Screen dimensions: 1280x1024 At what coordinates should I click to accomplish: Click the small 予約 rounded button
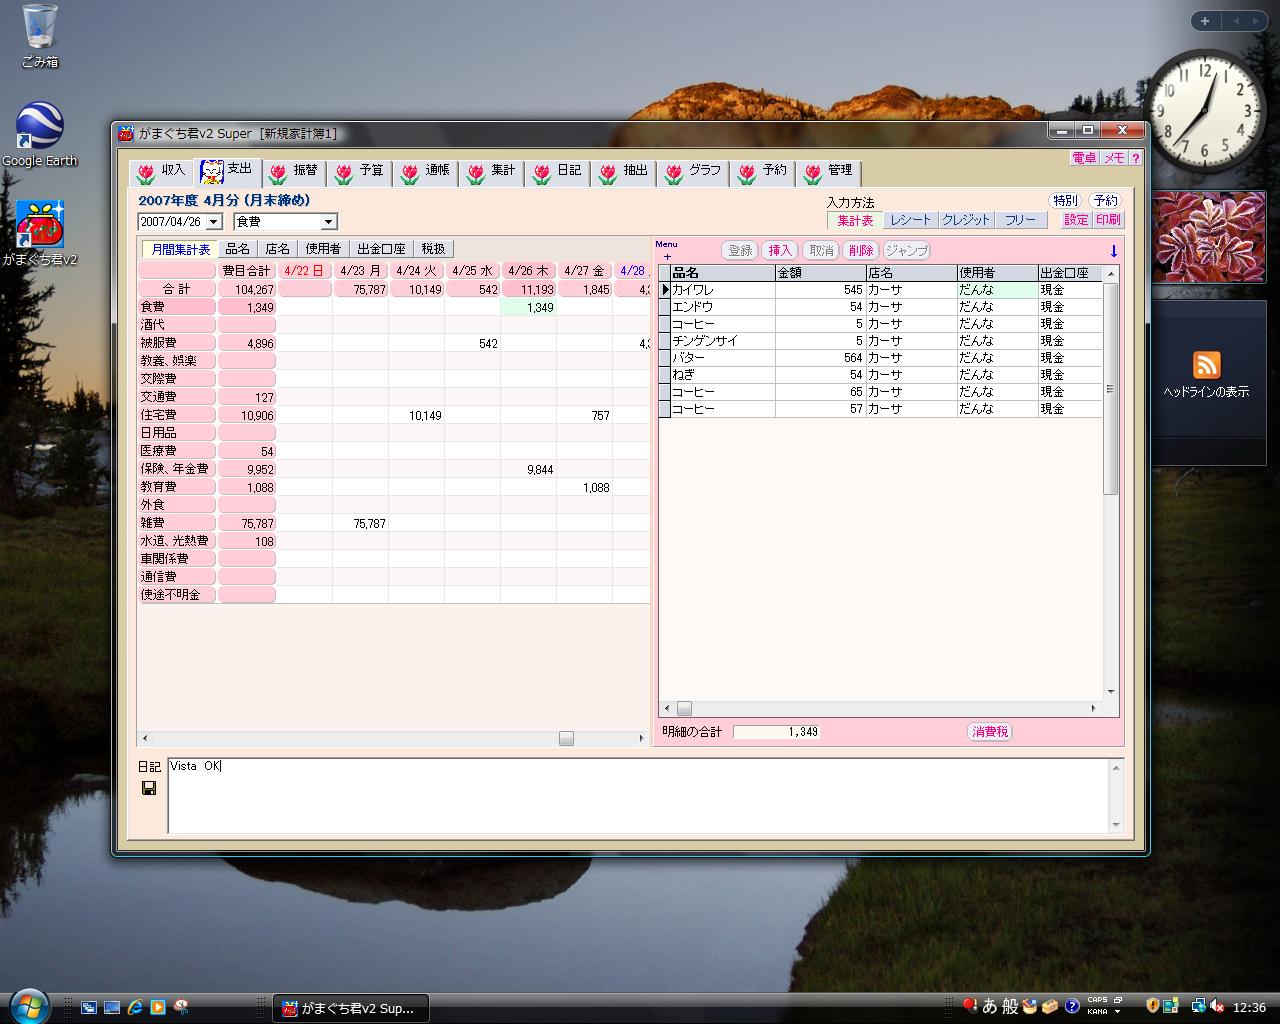1106,201
